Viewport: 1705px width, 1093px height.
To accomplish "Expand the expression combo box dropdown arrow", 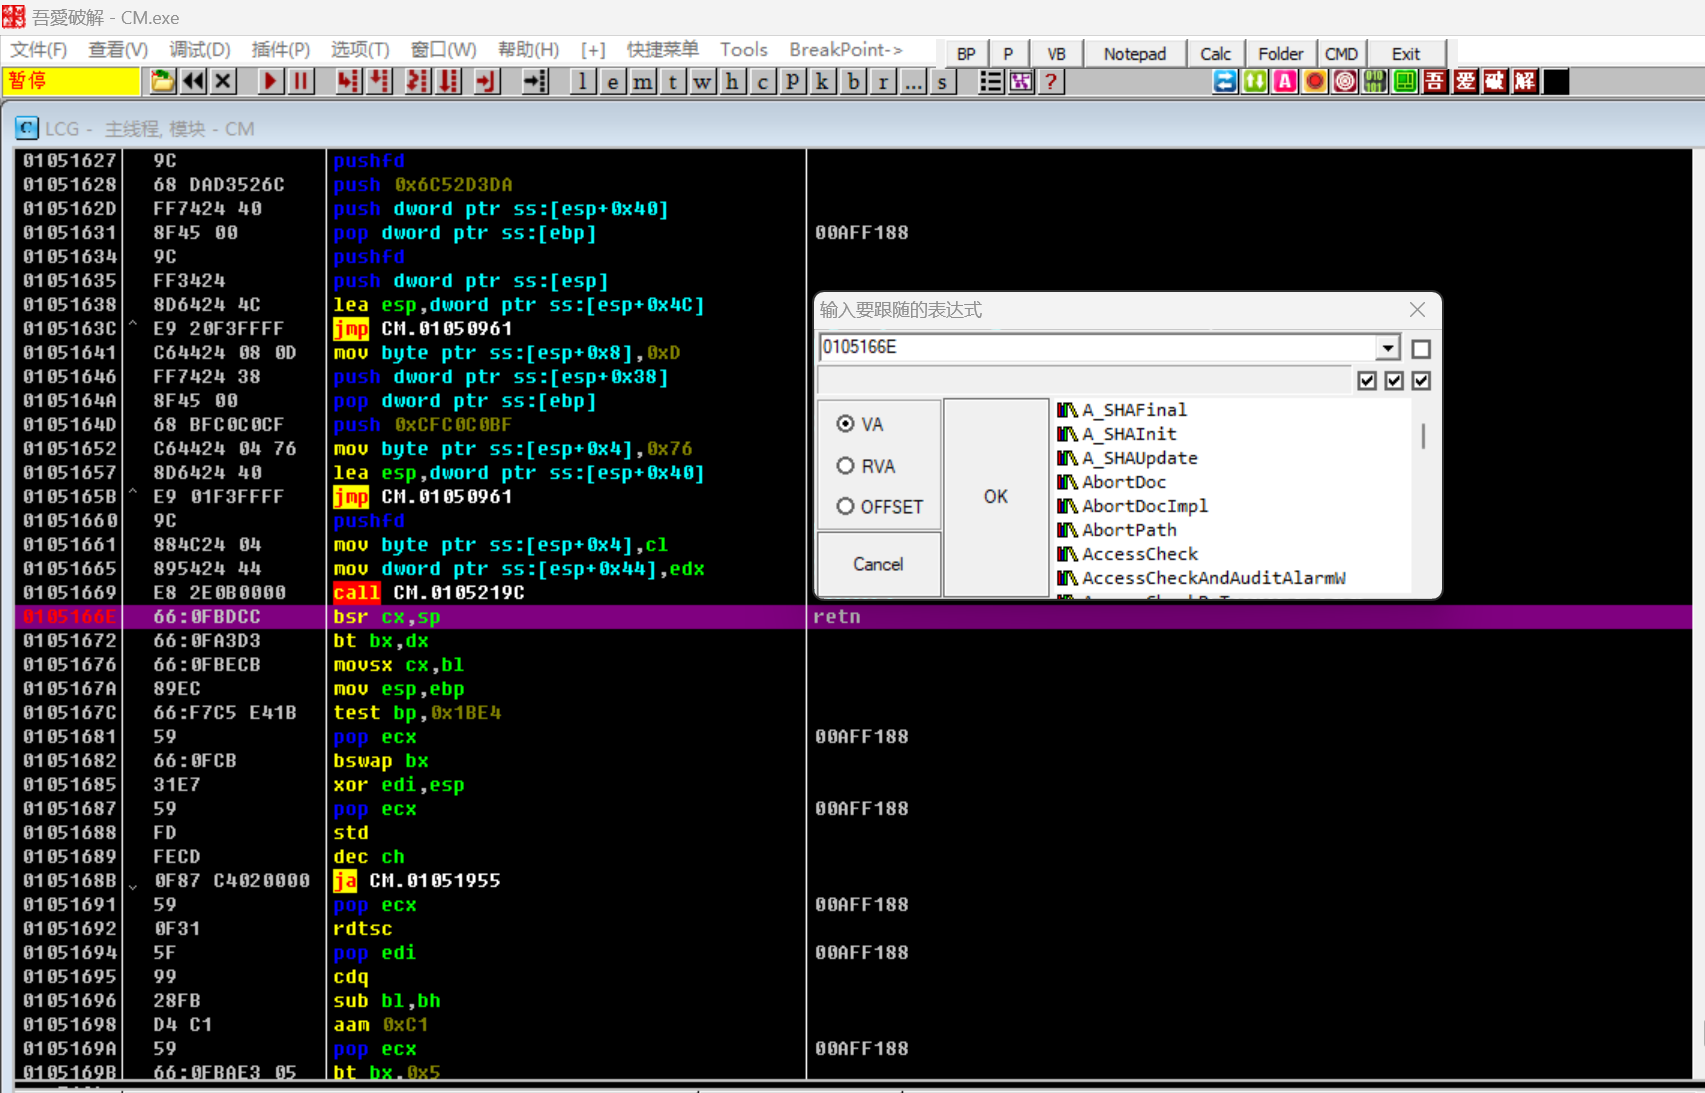I will (1388, 348).
